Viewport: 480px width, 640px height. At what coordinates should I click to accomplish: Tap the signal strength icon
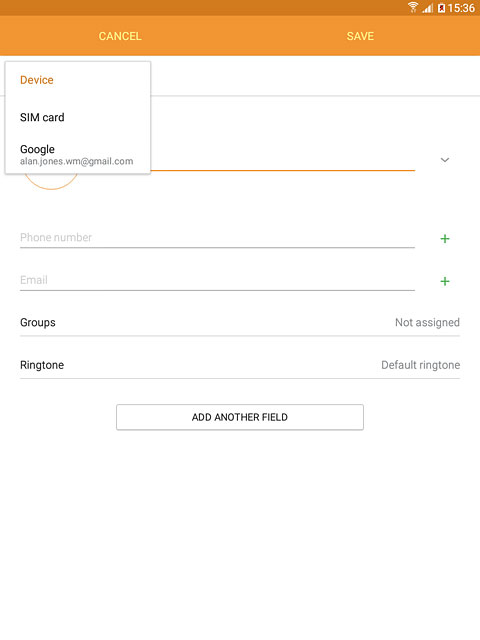click(x=428, y=8)
